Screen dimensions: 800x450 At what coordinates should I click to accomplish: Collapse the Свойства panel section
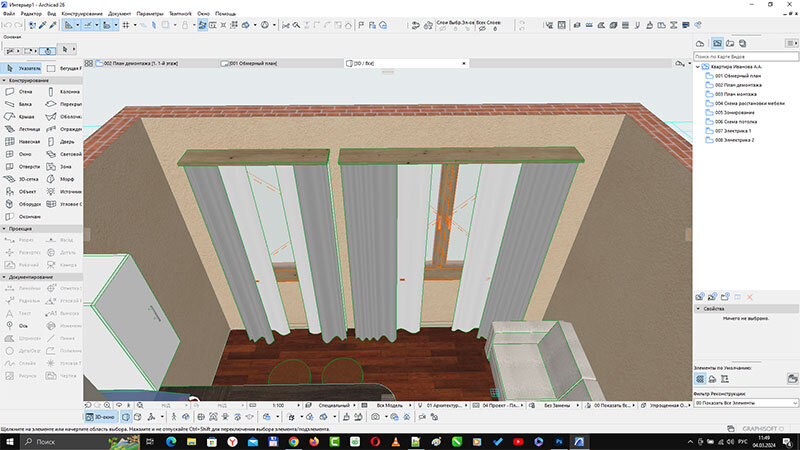698,309
